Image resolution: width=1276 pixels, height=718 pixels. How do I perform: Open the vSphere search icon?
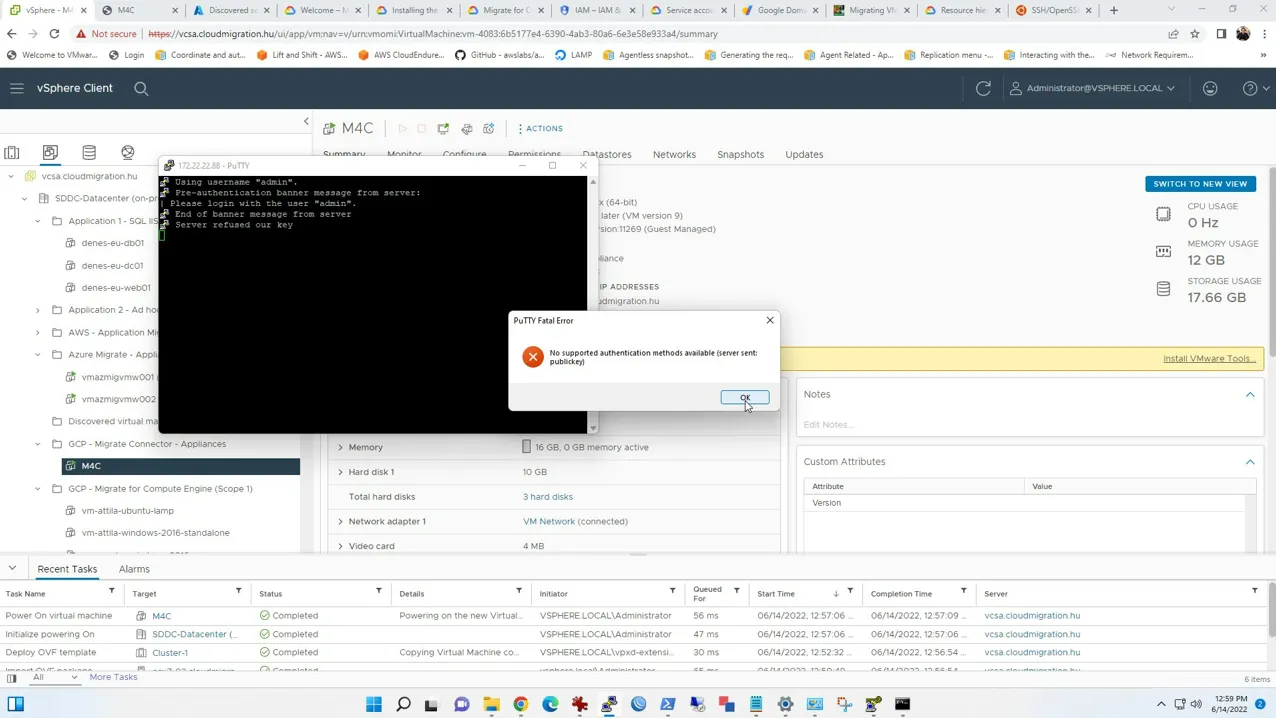point(141,88)
